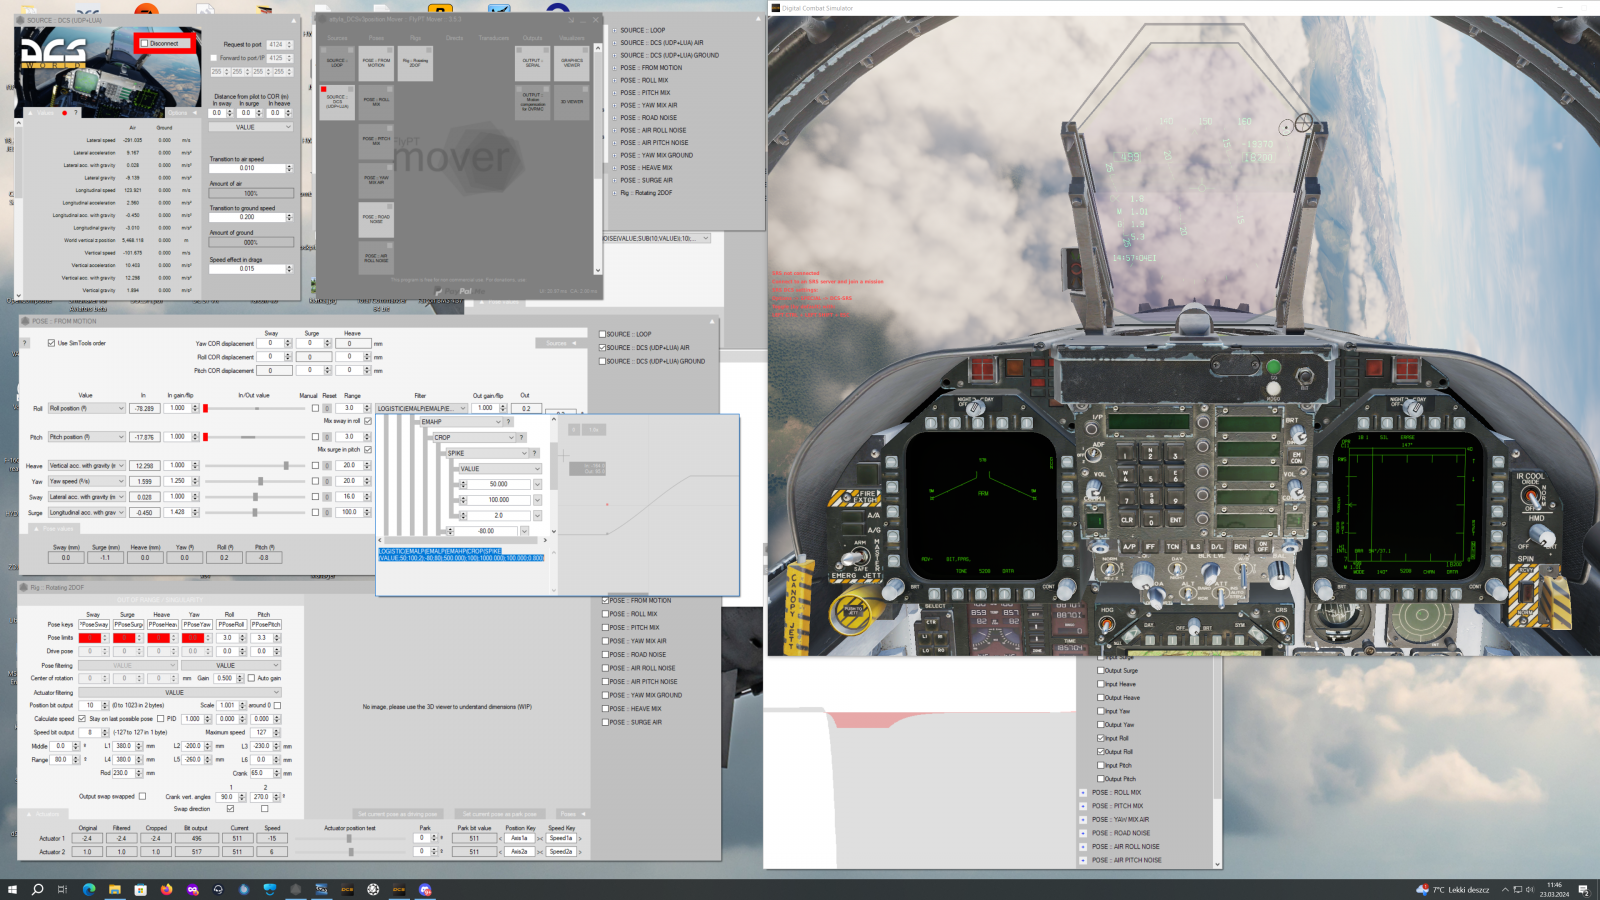Screen dimensions: 1600x900
Task: Check SOURCE :: LOOP in POSE sources list
Action: [x=602, y=334]
